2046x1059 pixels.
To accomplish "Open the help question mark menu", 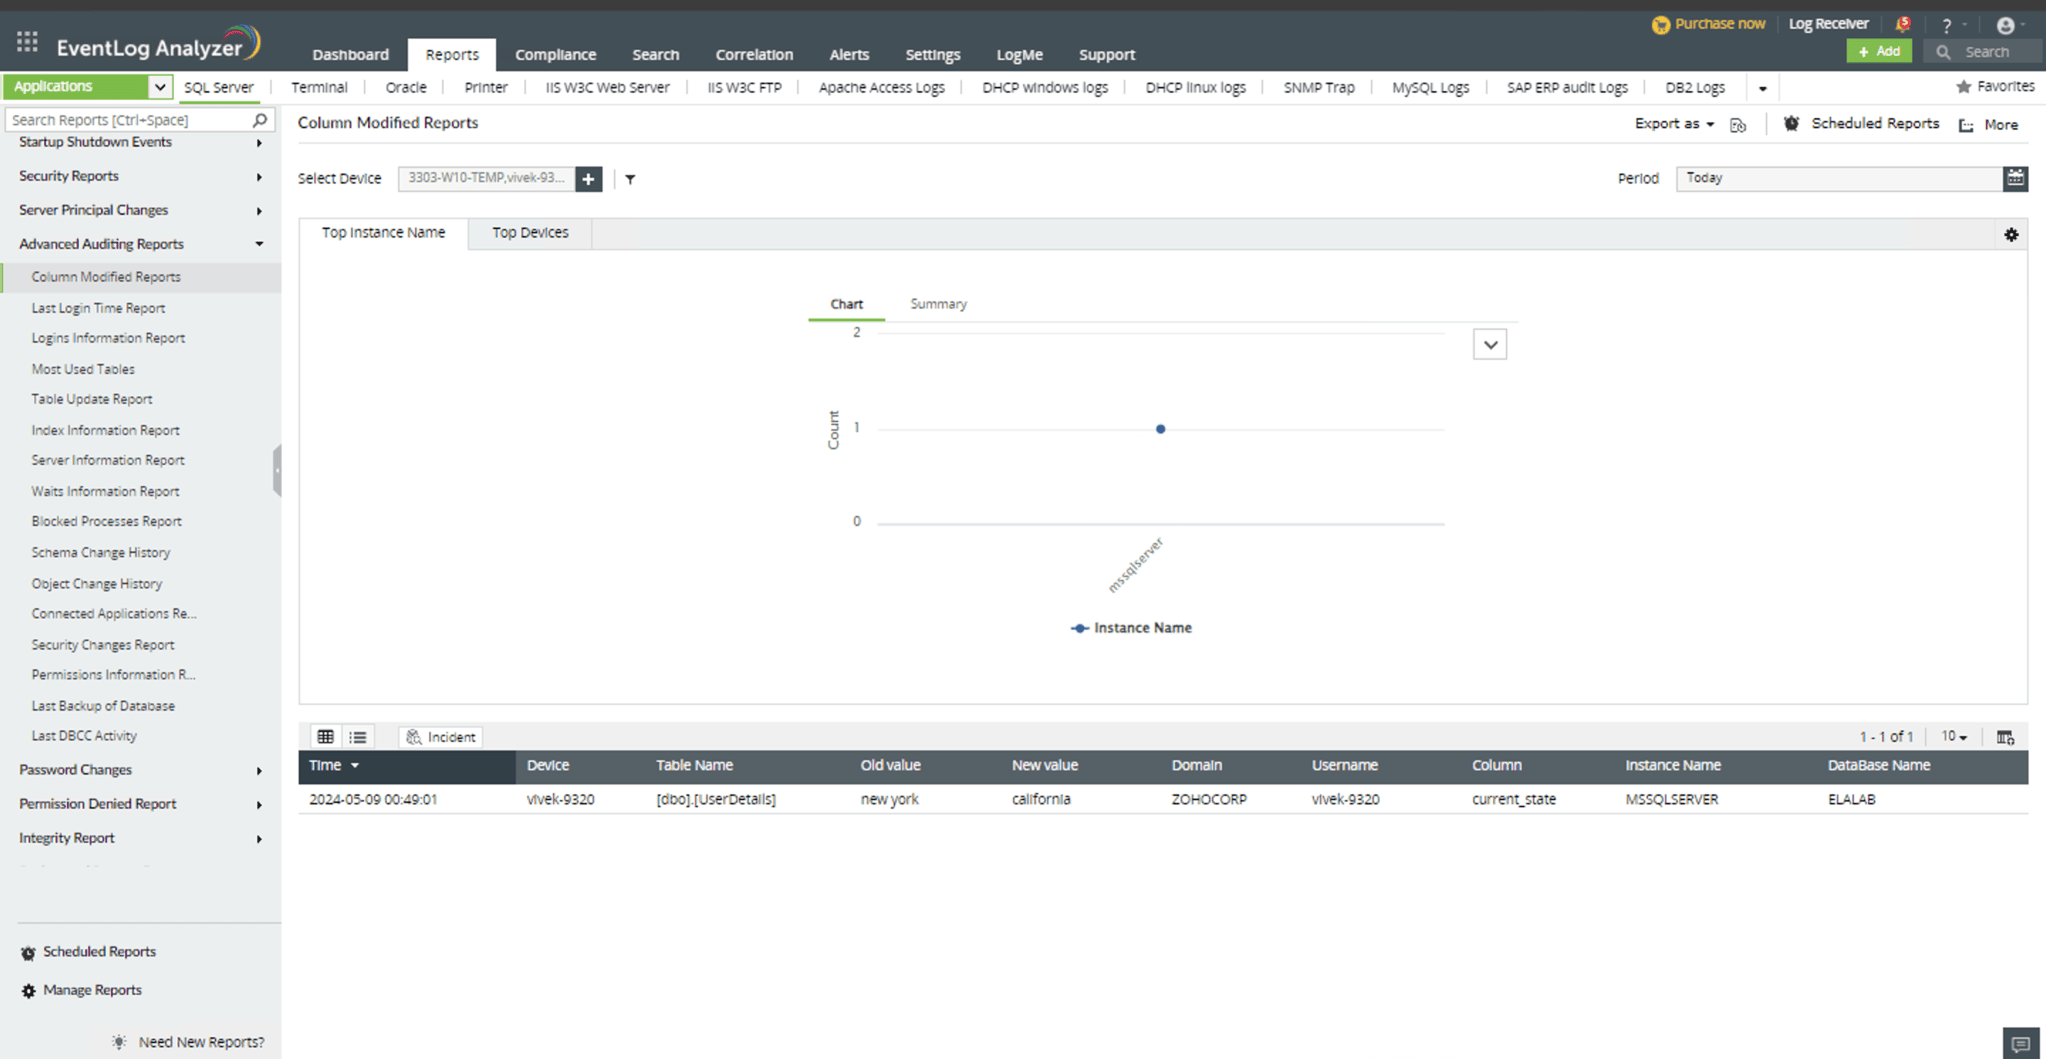I will pyautogui.click(x=1946, y=25).
